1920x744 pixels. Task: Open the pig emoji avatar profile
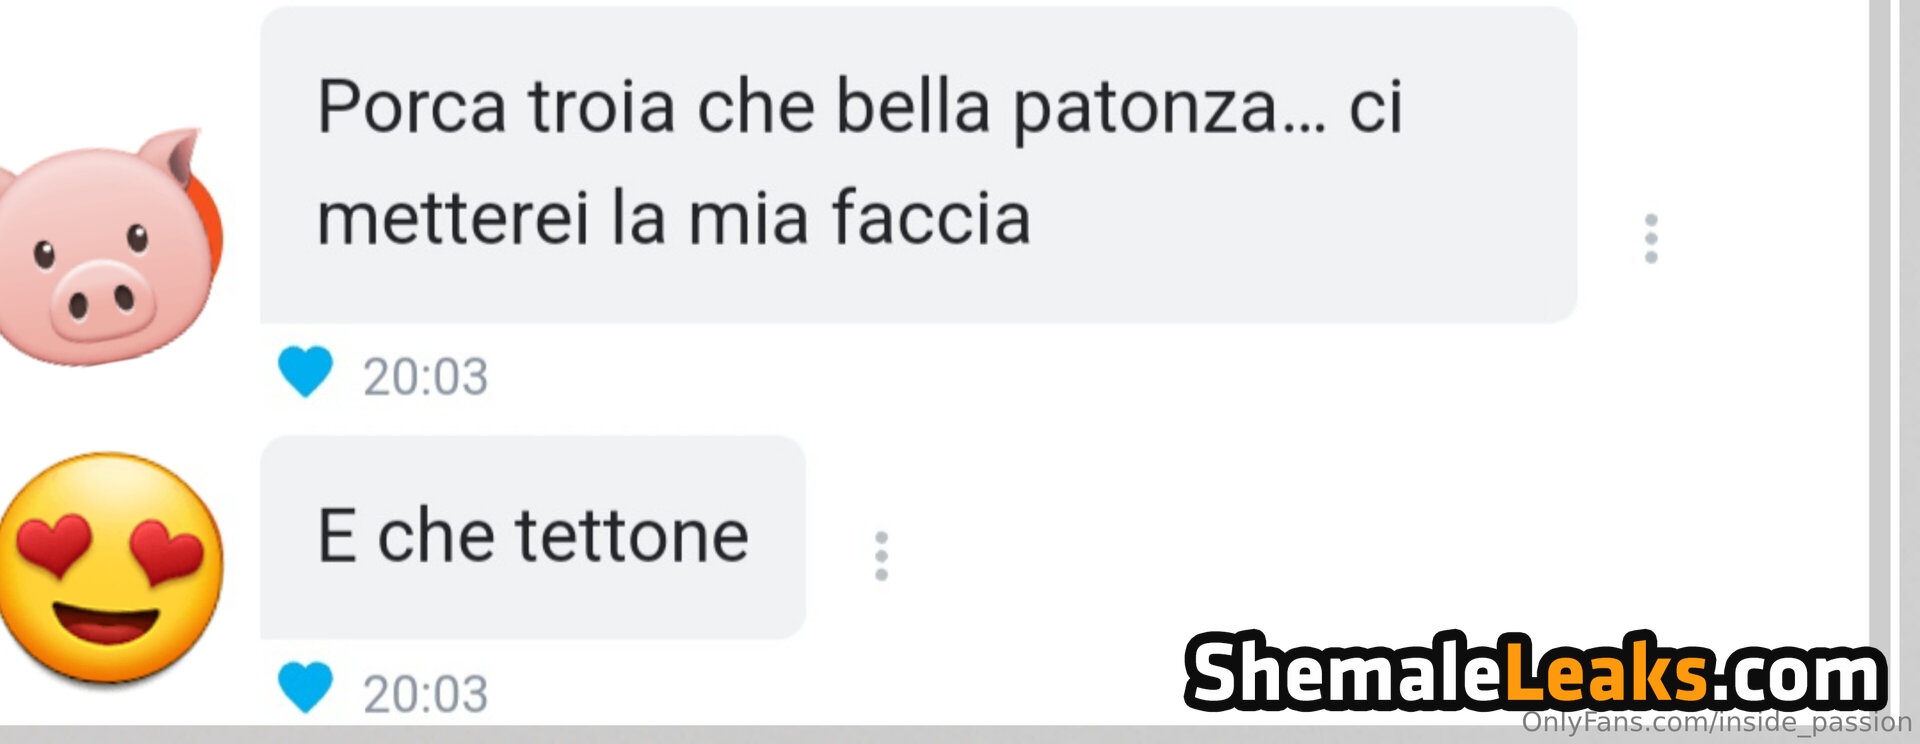click(105, 247)
